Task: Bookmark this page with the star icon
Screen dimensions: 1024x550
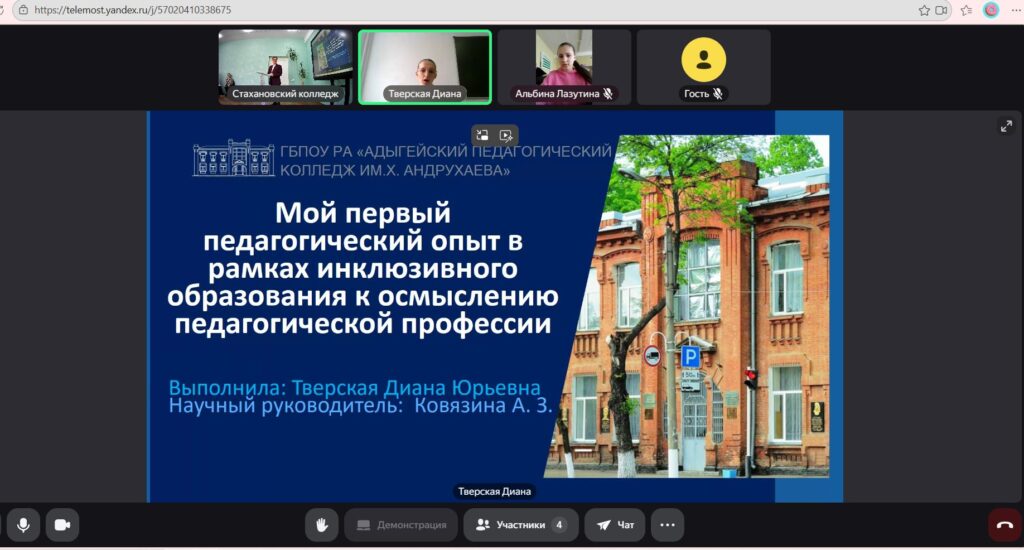Action: coord(924,10)
